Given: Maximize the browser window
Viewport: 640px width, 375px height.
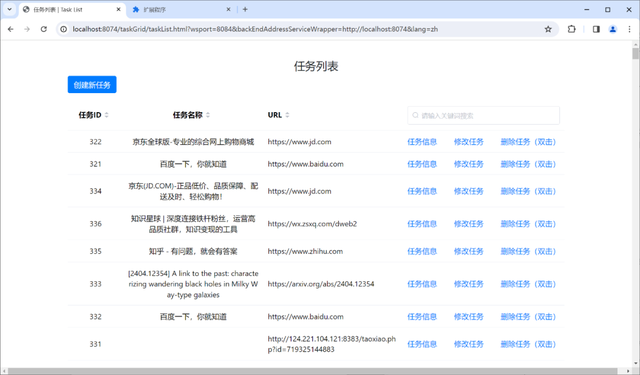Looking at the screenshot, I should (608, 9).
